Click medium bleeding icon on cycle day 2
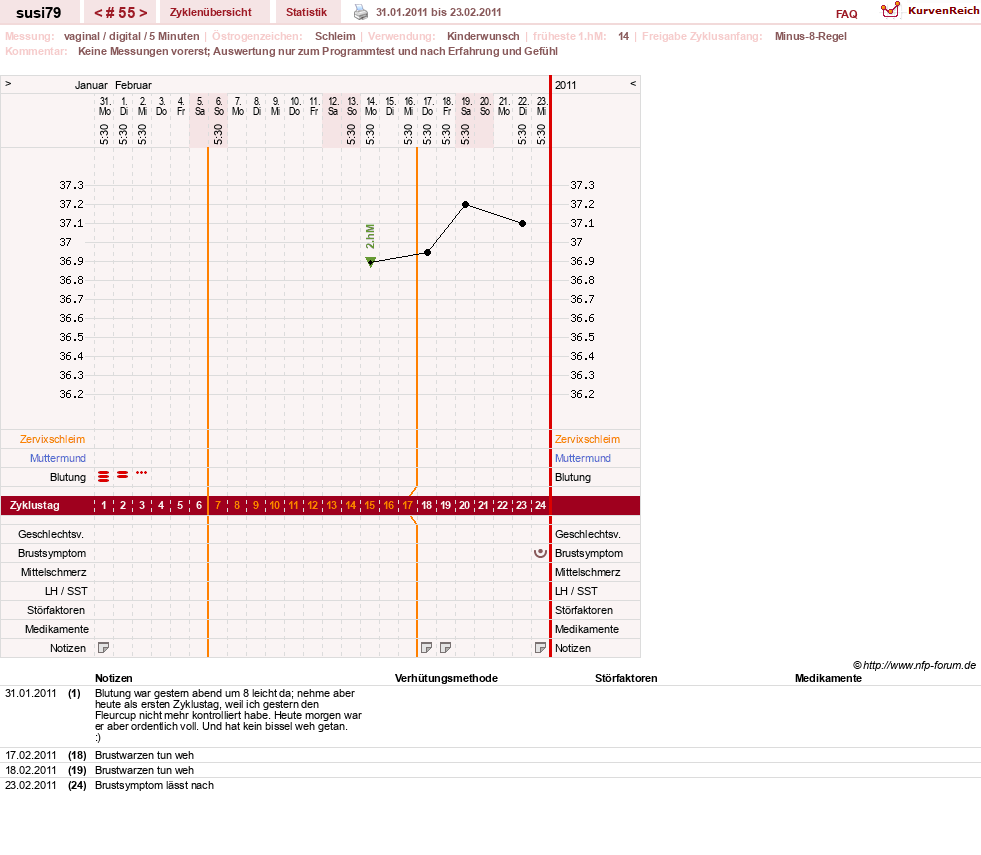 [x=123, y=475]
